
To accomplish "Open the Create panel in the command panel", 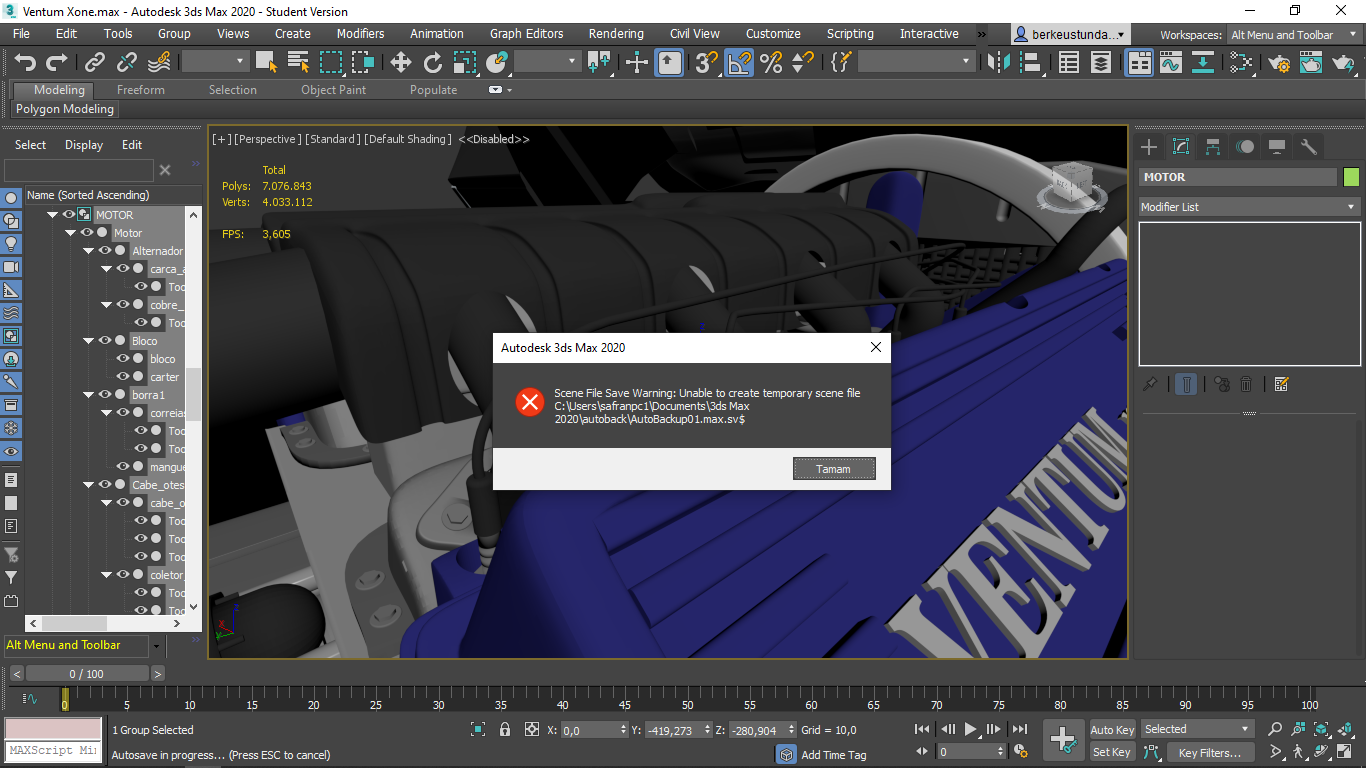I will pos(1148,146).
